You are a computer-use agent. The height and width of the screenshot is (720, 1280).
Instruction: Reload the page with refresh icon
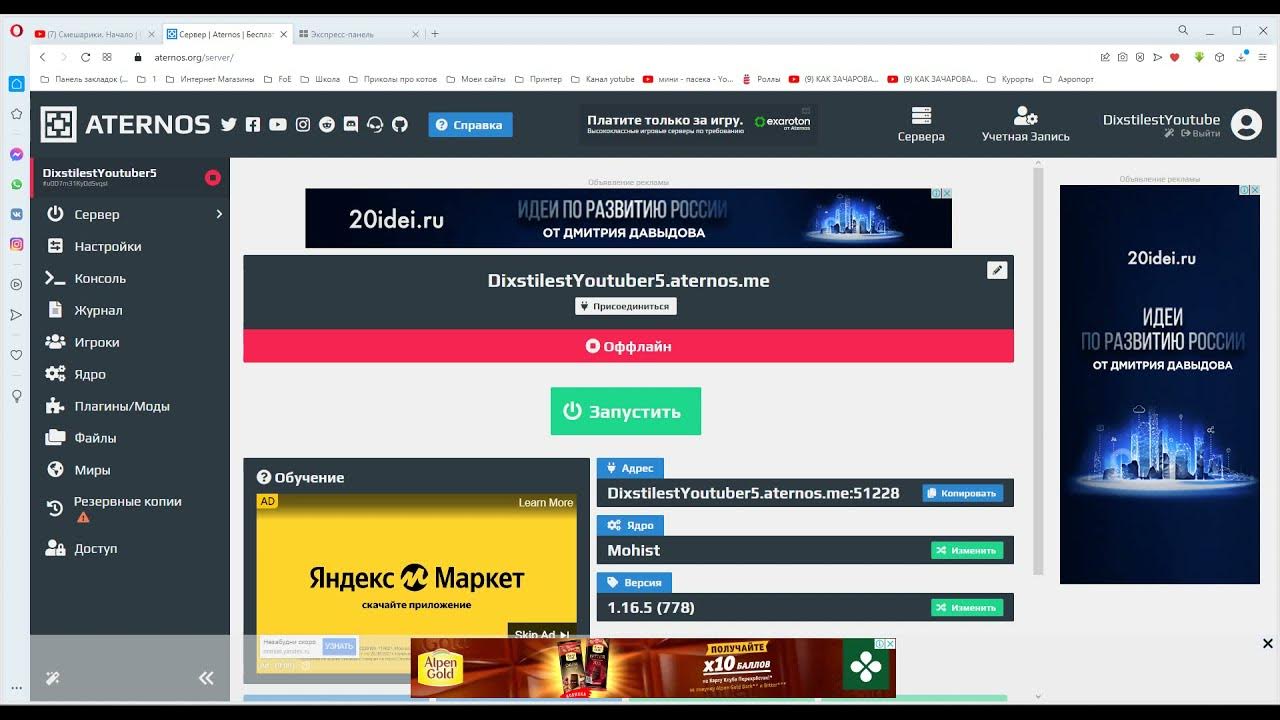point(86,58)
